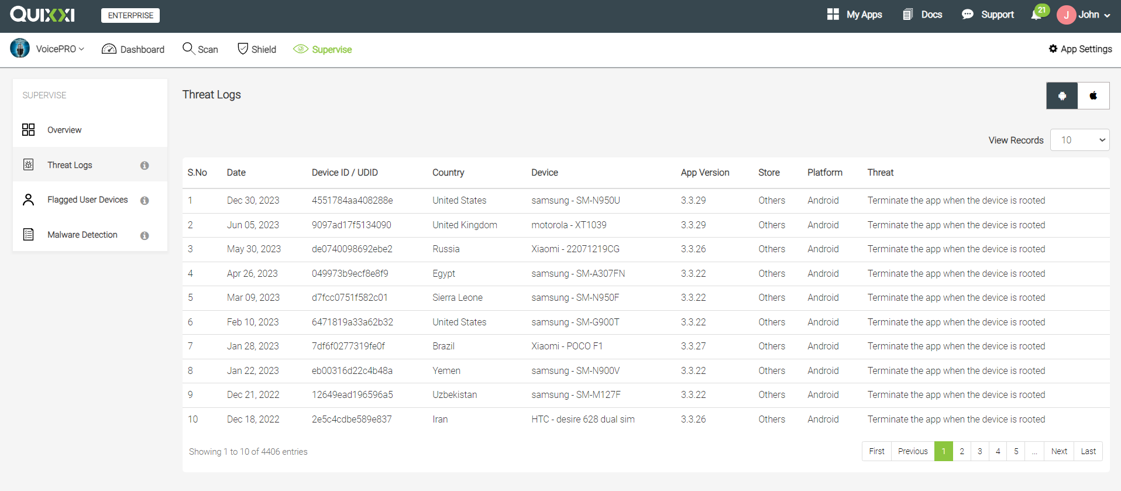1121x491 pixels.
Task: Click info icon beside Malware Detection
Action: (x=144, y=235)
